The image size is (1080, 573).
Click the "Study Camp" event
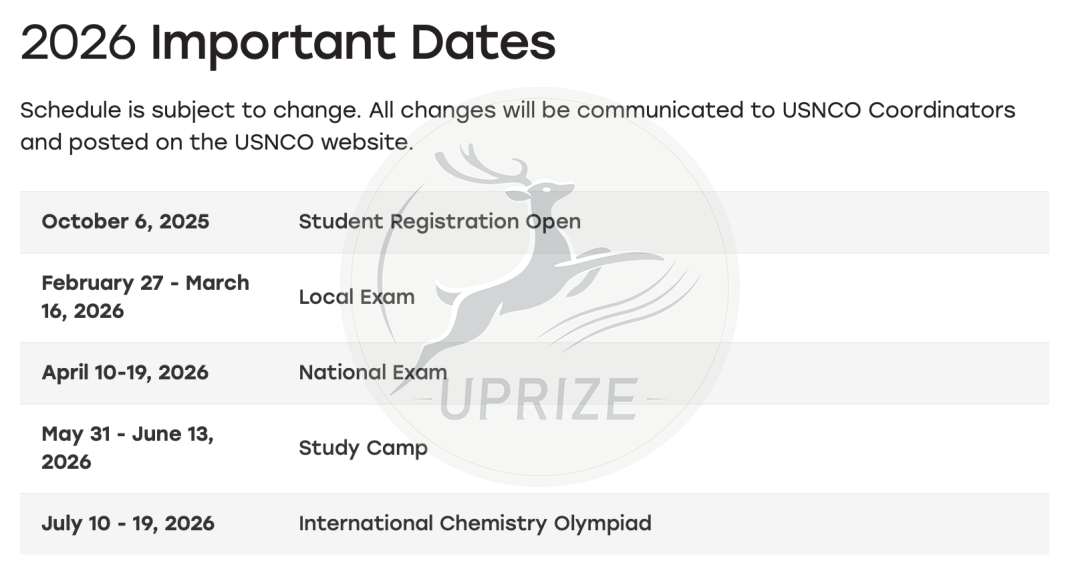click(x=362, y=448)
